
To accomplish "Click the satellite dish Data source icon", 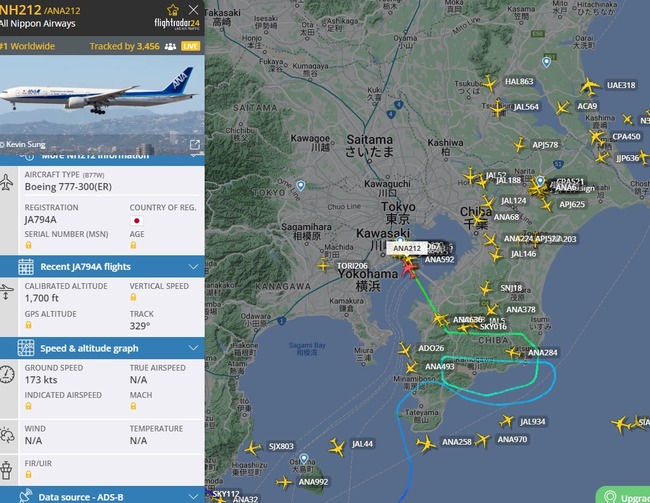I will tap(26, 496).
